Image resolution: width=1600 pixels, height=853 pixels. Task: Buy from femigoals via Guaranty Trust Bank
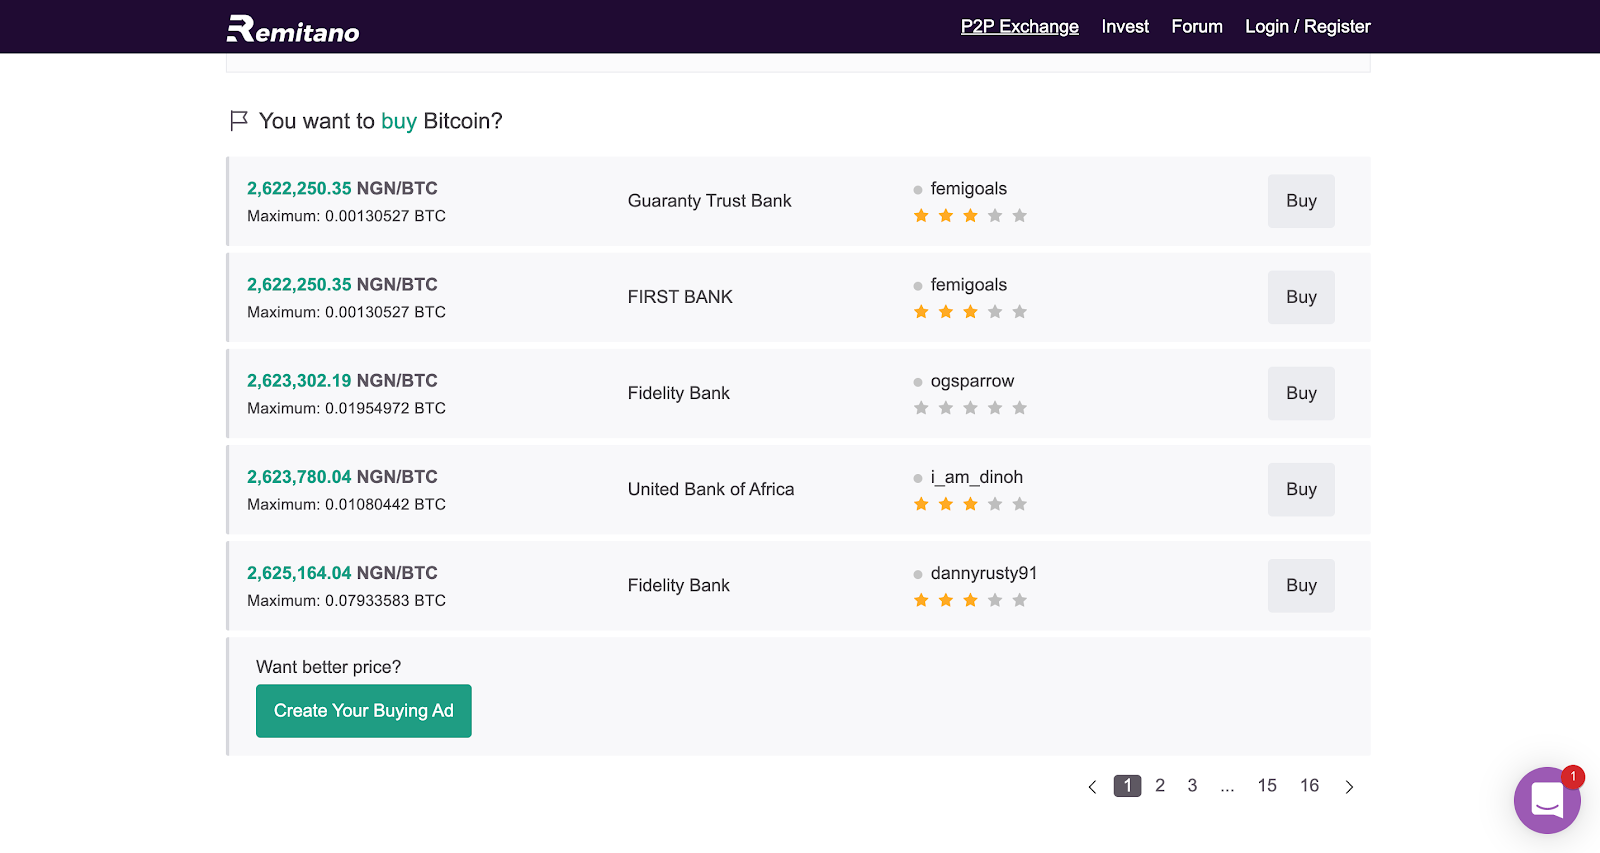click(1301, 201)
